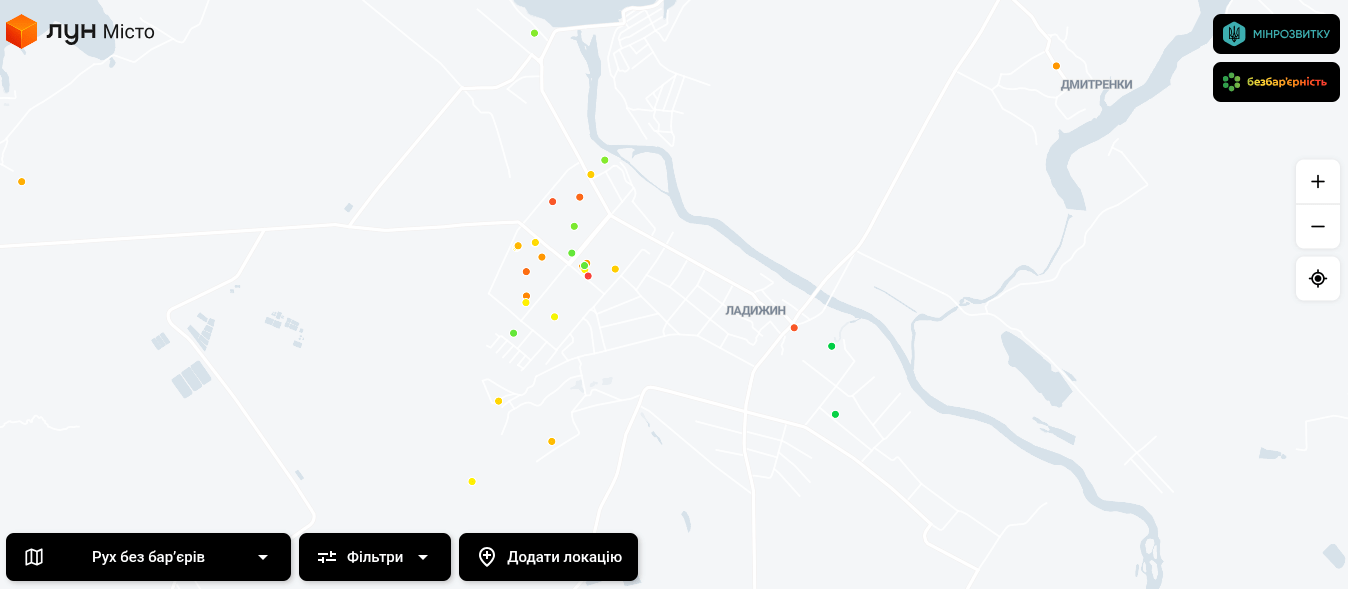
Task: Select the Рух без бар'єрів map layer label
Action: point(148,557)
